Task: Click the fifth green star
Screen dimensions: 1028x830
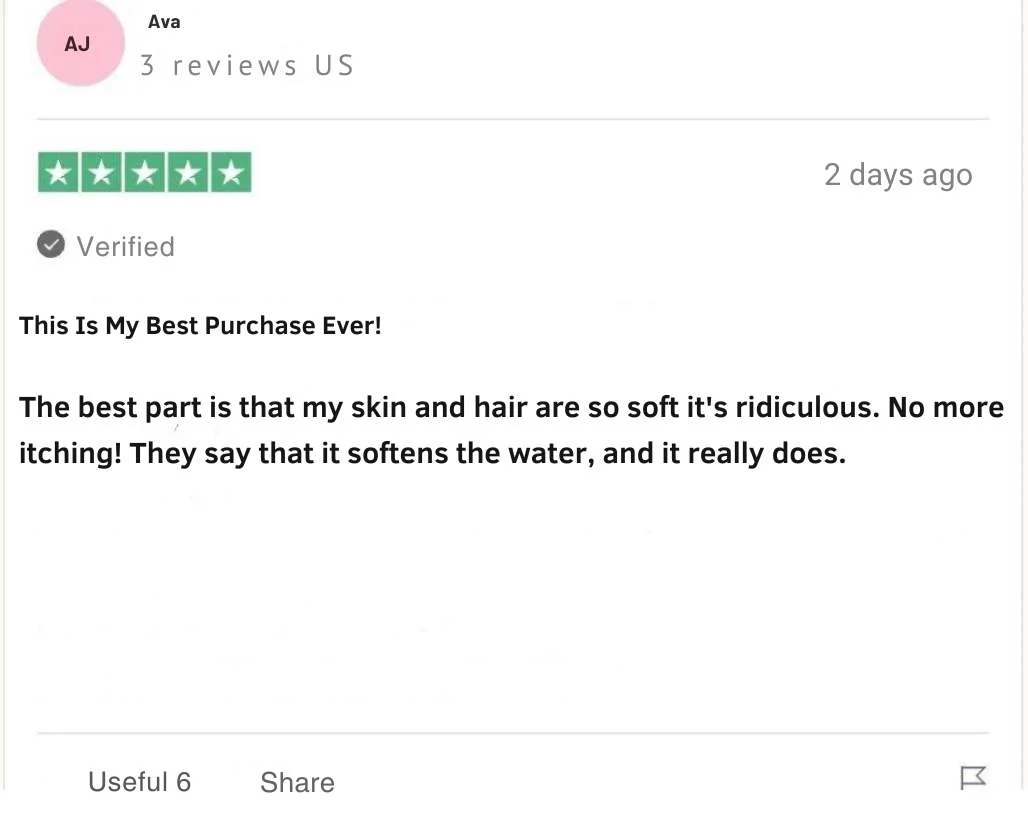Action: 231,172
